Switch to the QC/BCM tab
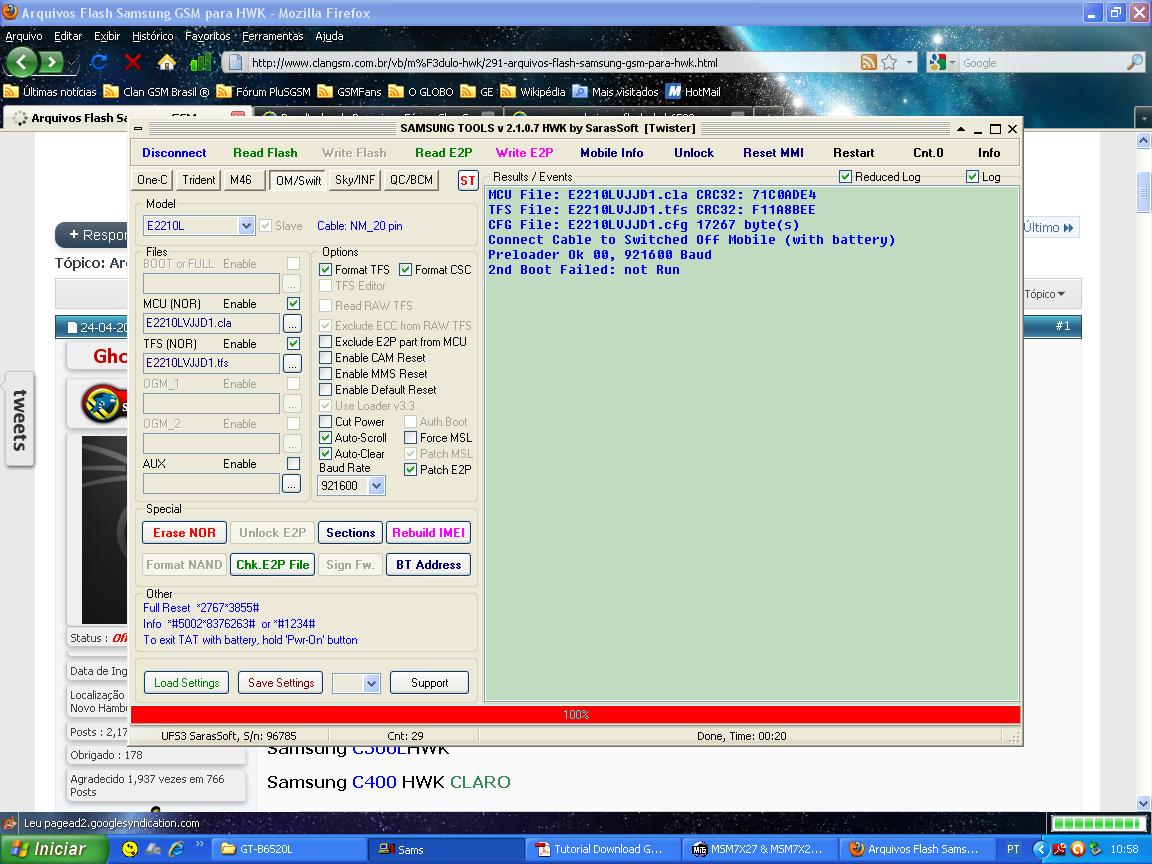 tap(411, 180)
